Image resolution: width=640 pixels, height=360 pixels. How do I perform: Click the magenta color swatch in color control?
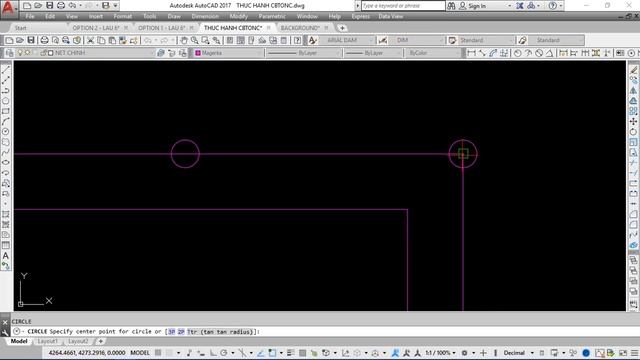(x=198, y=53)
